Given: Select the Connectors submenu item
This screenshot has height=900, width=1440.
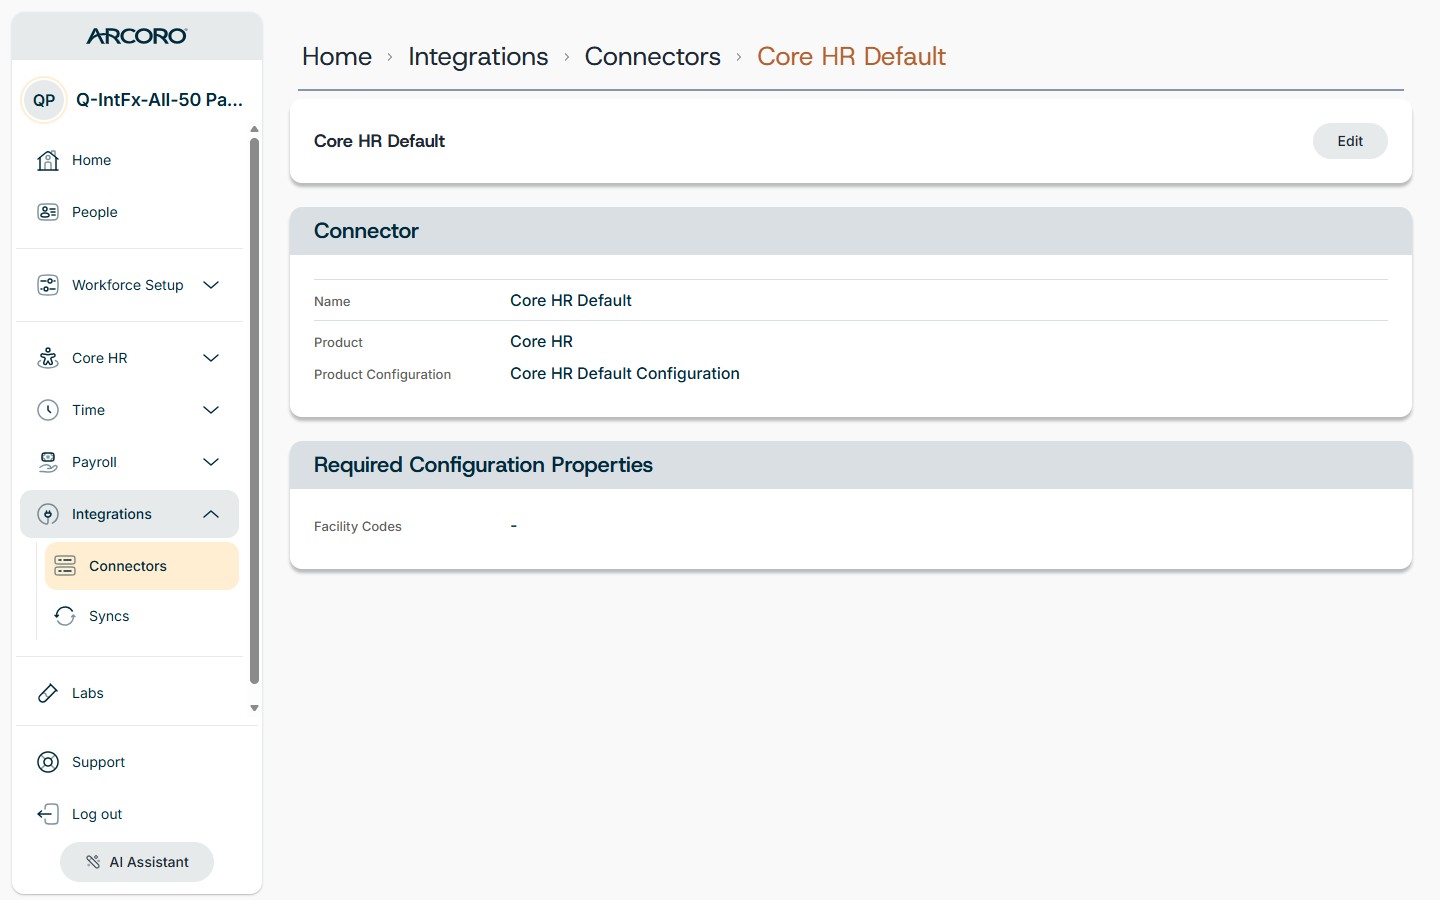Looking at the screenshot, I should click(x=142, y=566).
